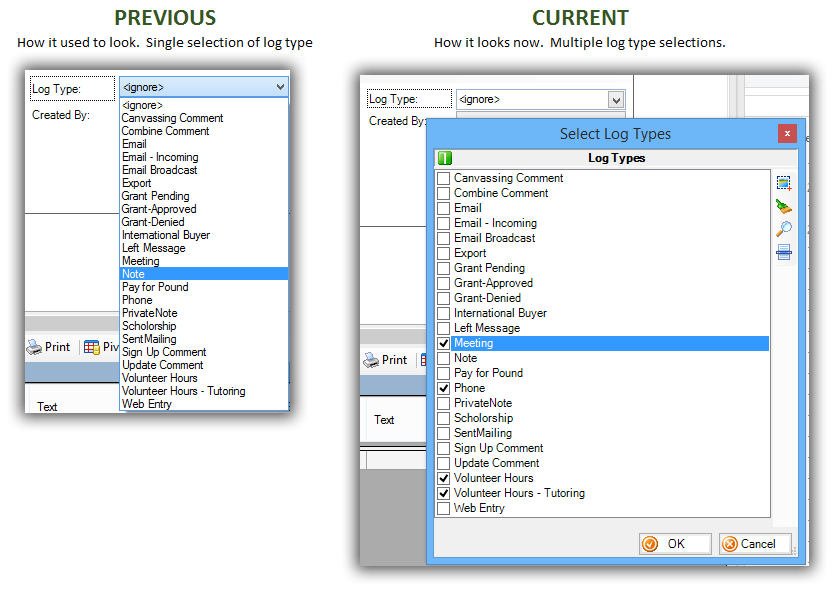838x598 pixels.
Task: Click the green icon in the Log Types header
Action: pos(445,158)
